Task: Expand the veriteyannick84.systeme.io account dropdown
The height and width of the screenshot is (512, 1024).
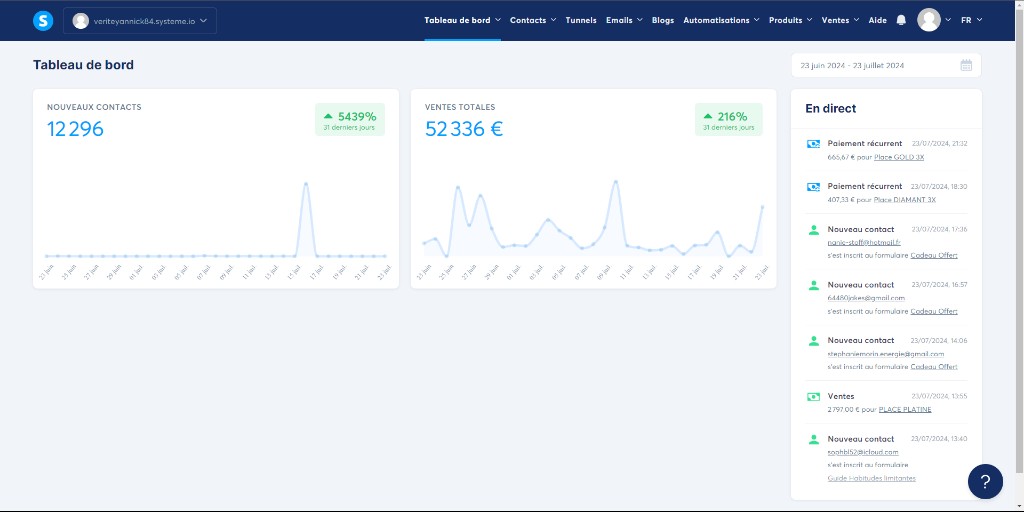Action: pos(140,20)
